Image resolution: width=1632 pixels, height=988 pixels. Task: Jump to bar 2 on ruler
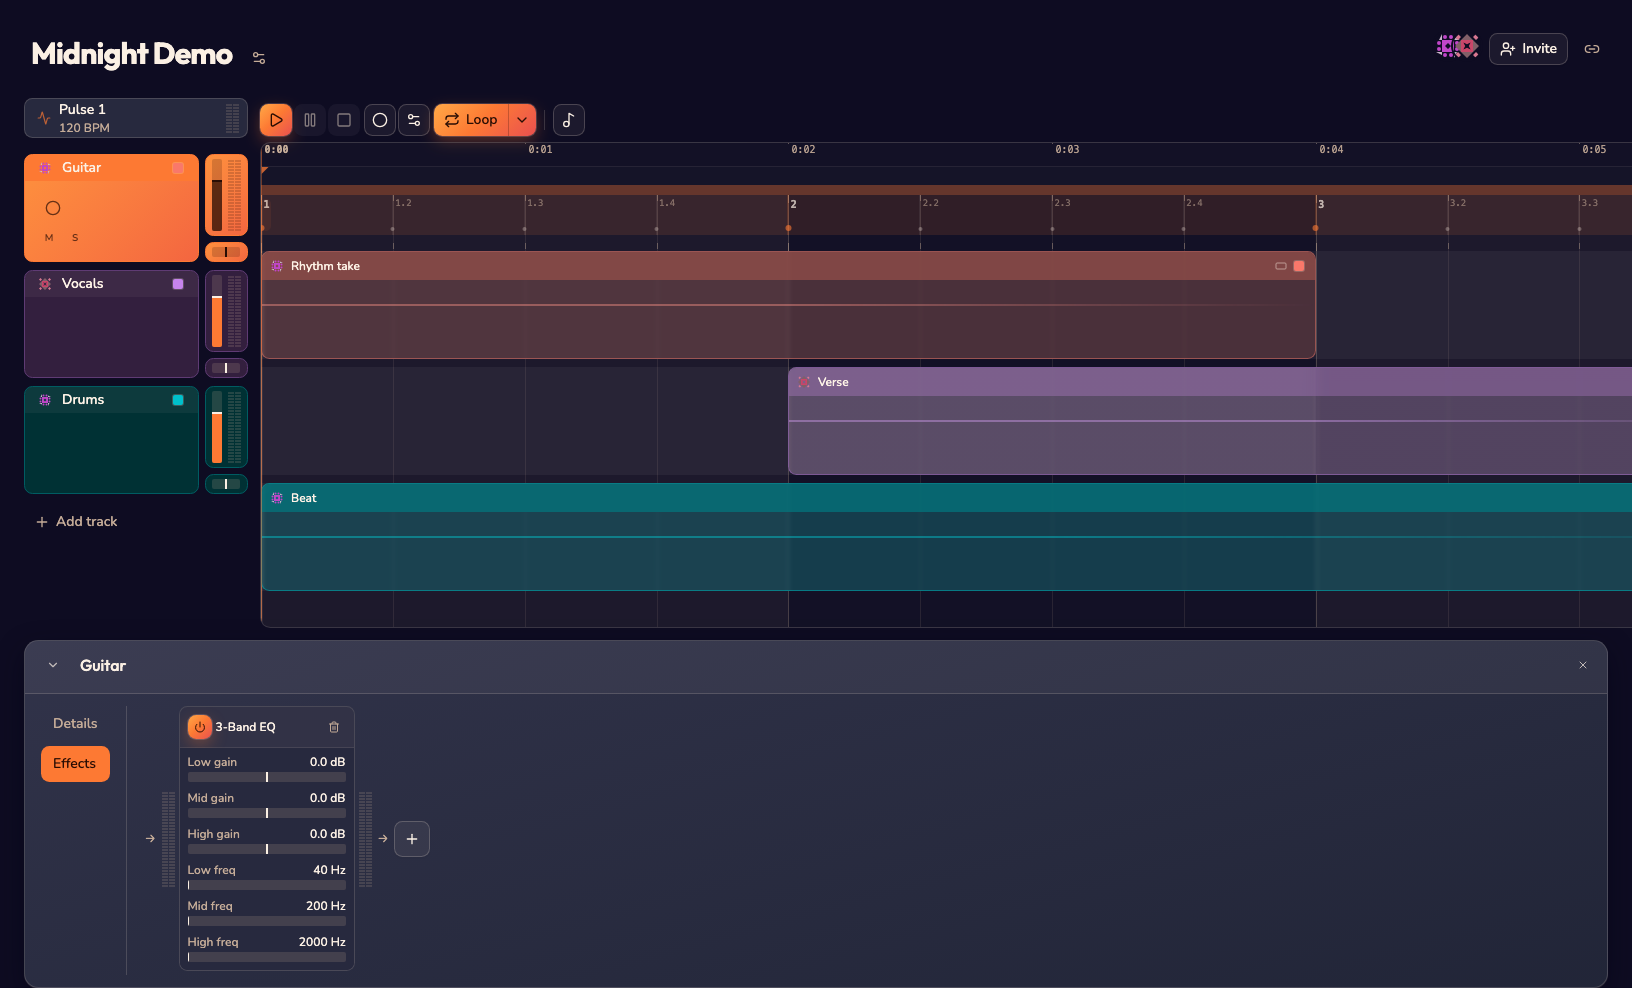pyautogui.click(x=793, y=204)
